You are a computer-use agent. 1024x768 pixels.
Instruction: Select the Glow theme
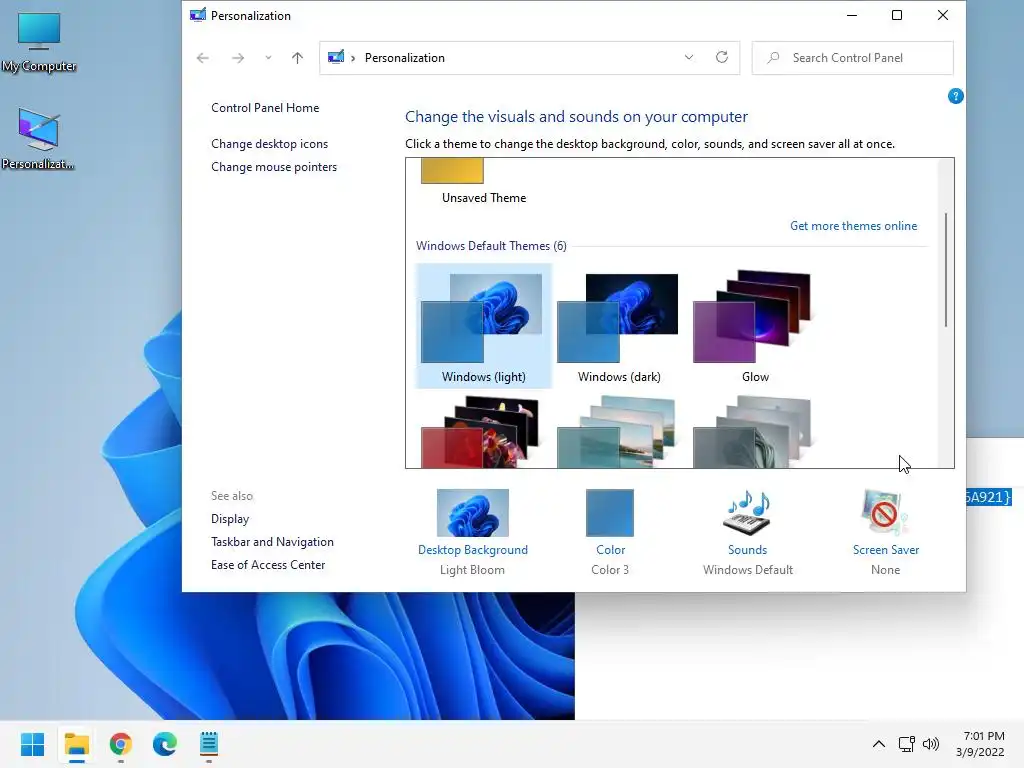[x=754, y=326]
